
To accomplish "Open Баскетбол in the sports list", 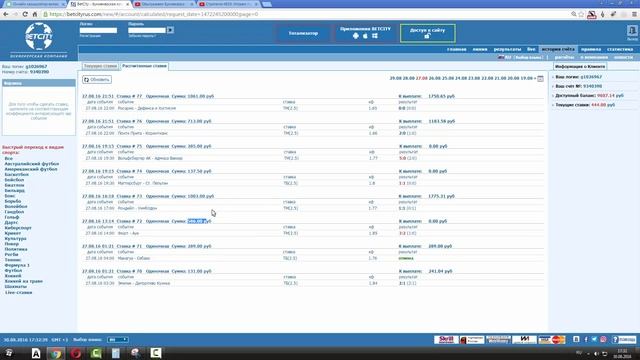I will [17, 175].
